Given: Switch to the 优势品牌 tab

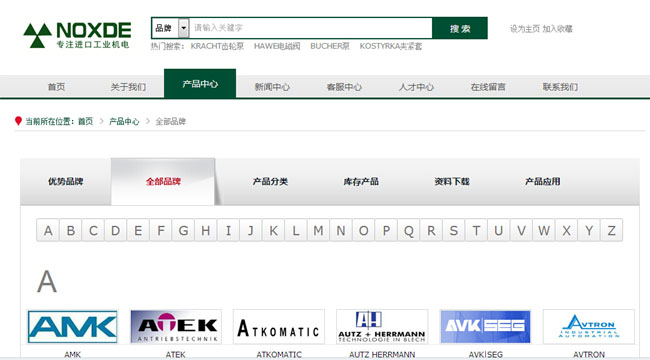Looking at the screenshot, I should [x=65, y=181].
